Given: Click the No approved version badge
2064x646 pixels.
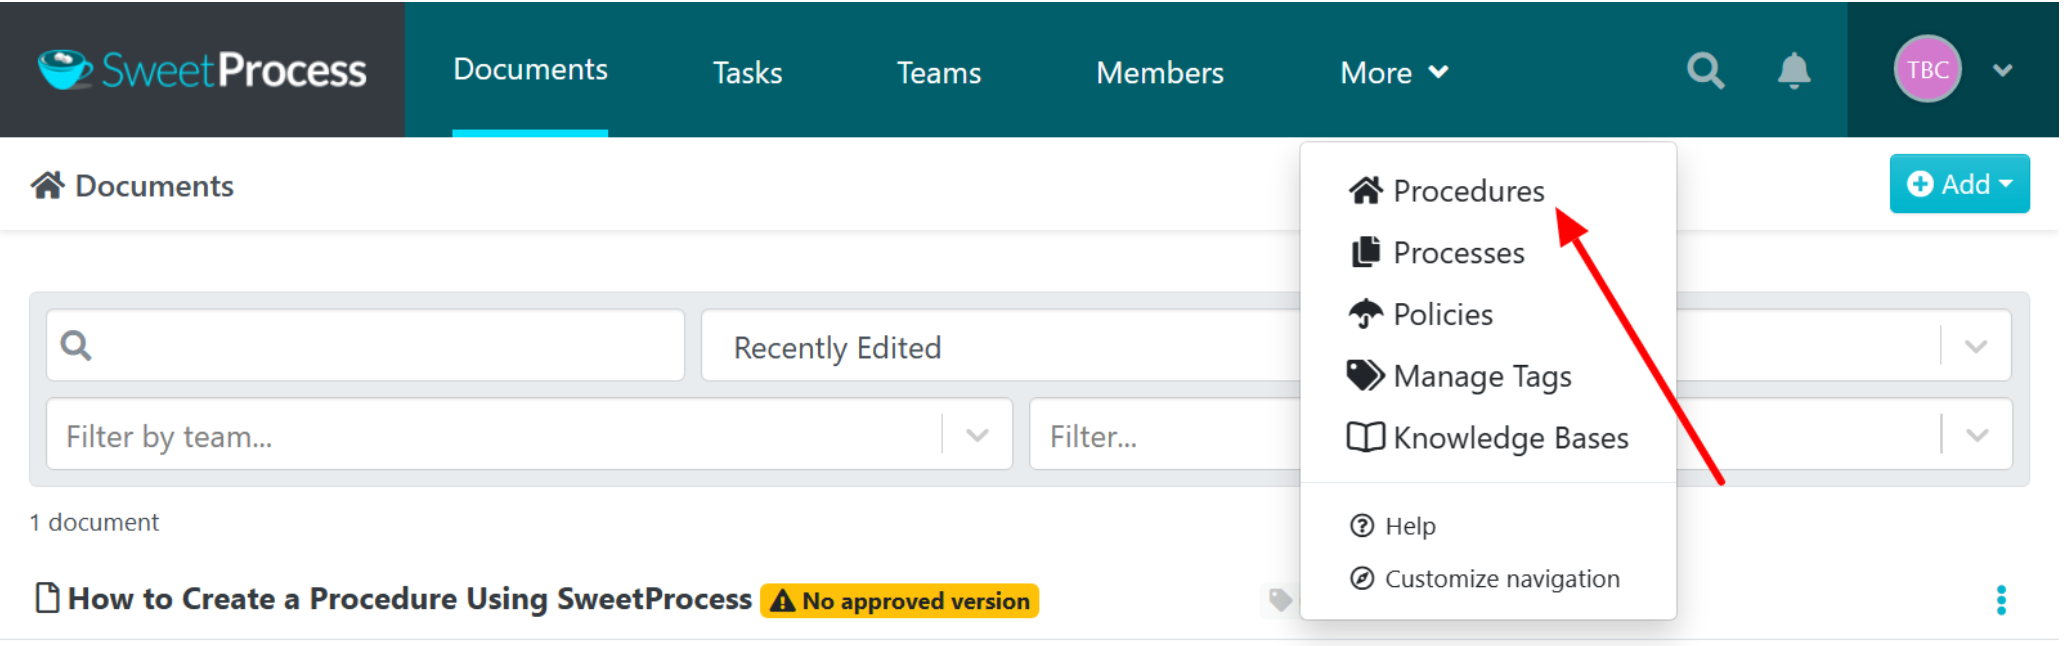Looking at the screenshot, I should coord(899,601).
